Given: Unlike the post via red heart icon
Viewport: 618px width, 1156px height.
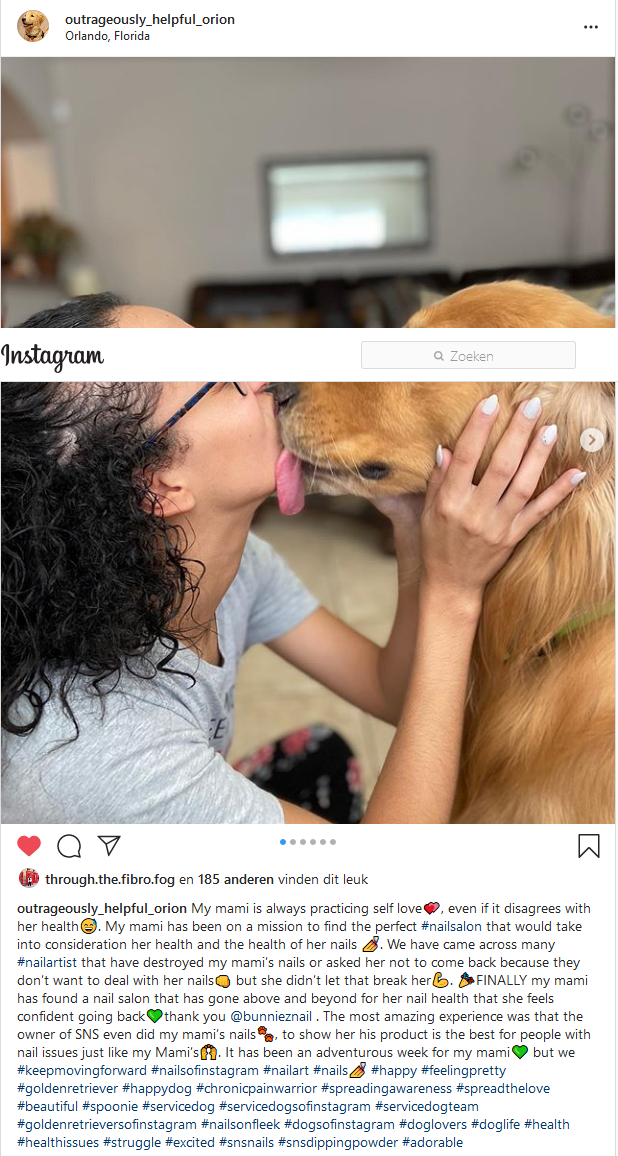Looking at the screenshot, I should click(x=29, y=846).
